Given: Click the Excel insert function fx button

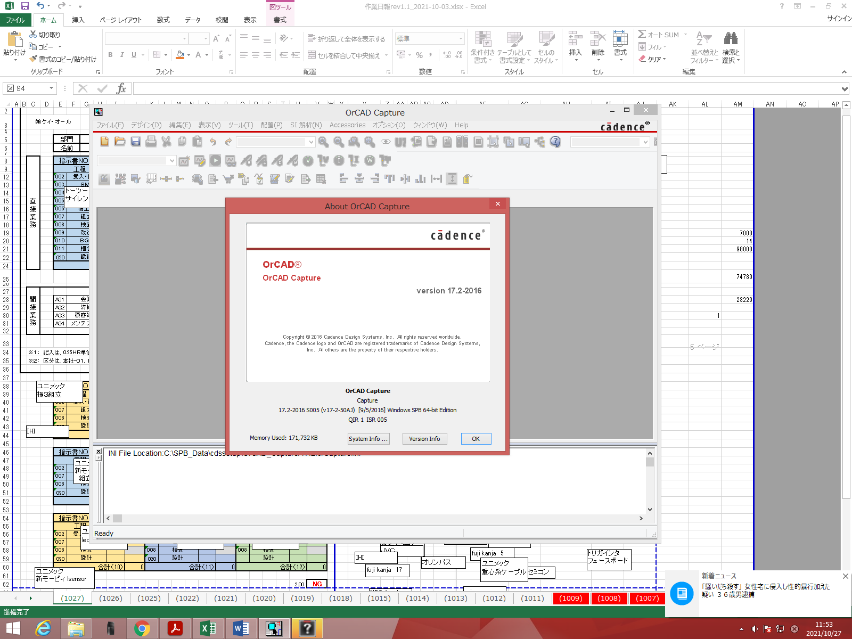Looking at the screenshot, I should click(121, 88).
